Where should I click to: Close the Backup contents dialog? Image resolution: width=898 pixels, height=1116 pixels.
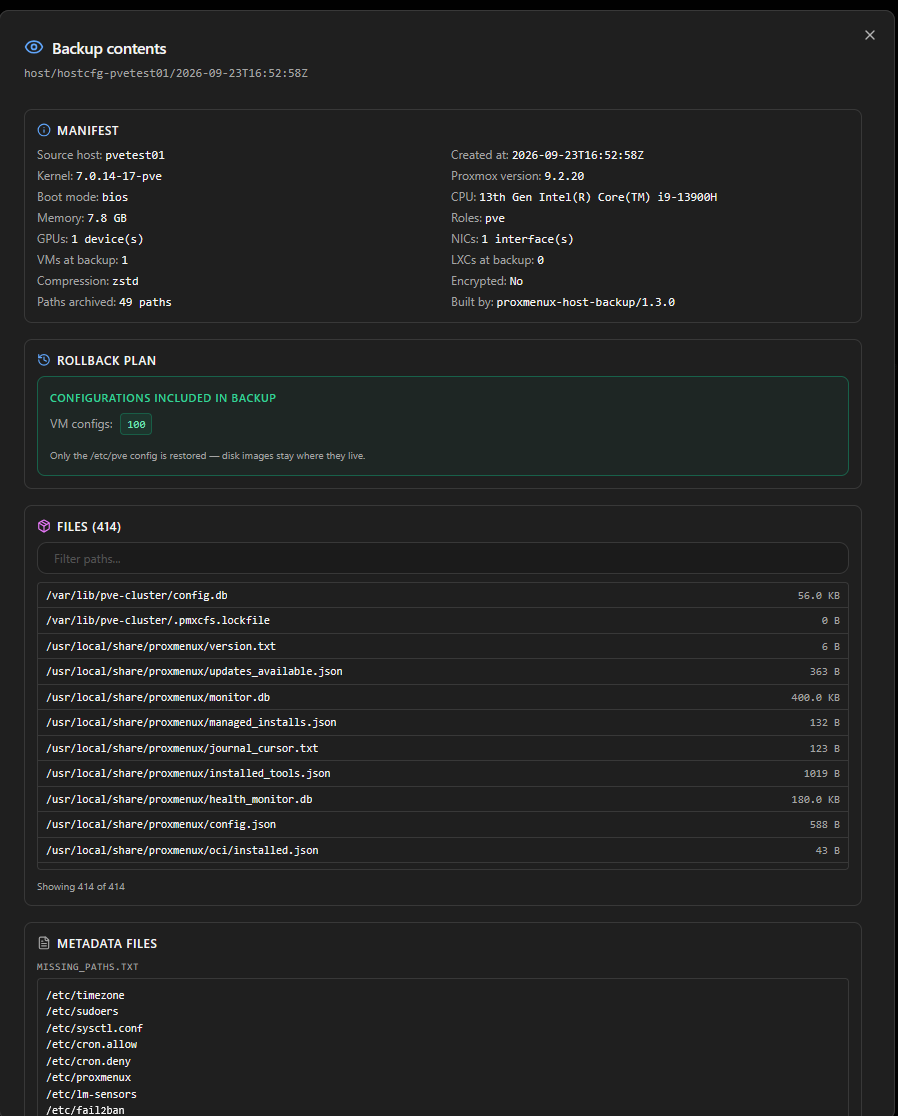click(x=870, y=35)
